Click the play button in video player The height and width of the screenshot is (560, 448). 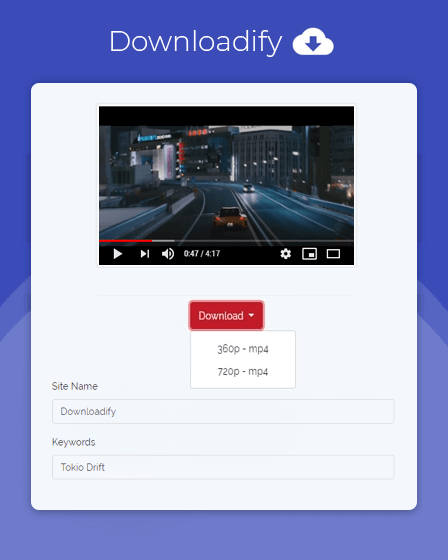[x=118, y=254]
